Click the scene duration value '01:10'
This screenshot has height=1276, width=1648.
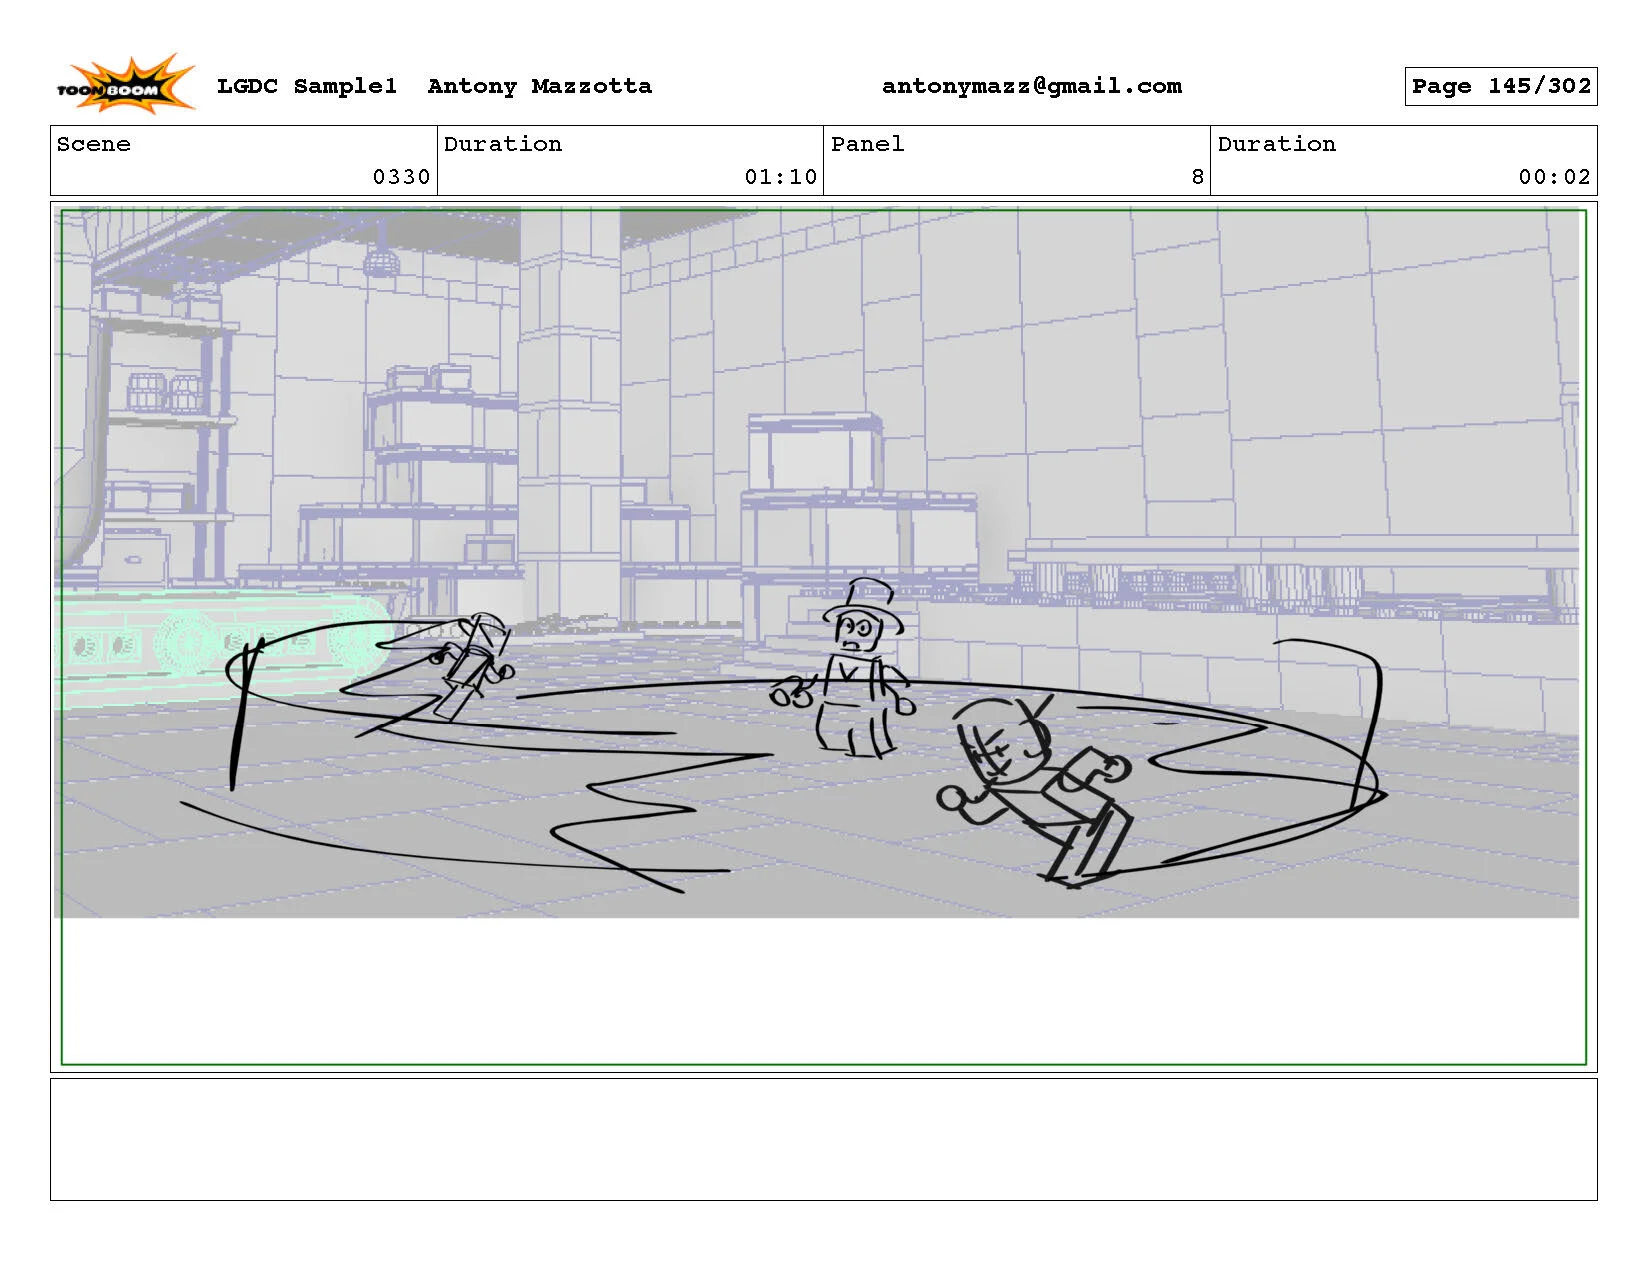point(780,177)
